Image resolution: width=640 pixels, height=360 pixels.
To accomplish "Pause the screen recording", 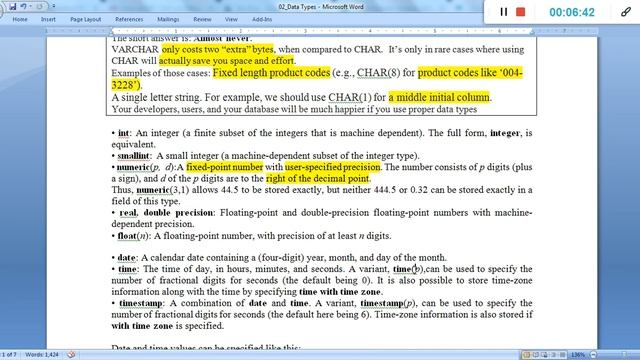I will 504,12.
